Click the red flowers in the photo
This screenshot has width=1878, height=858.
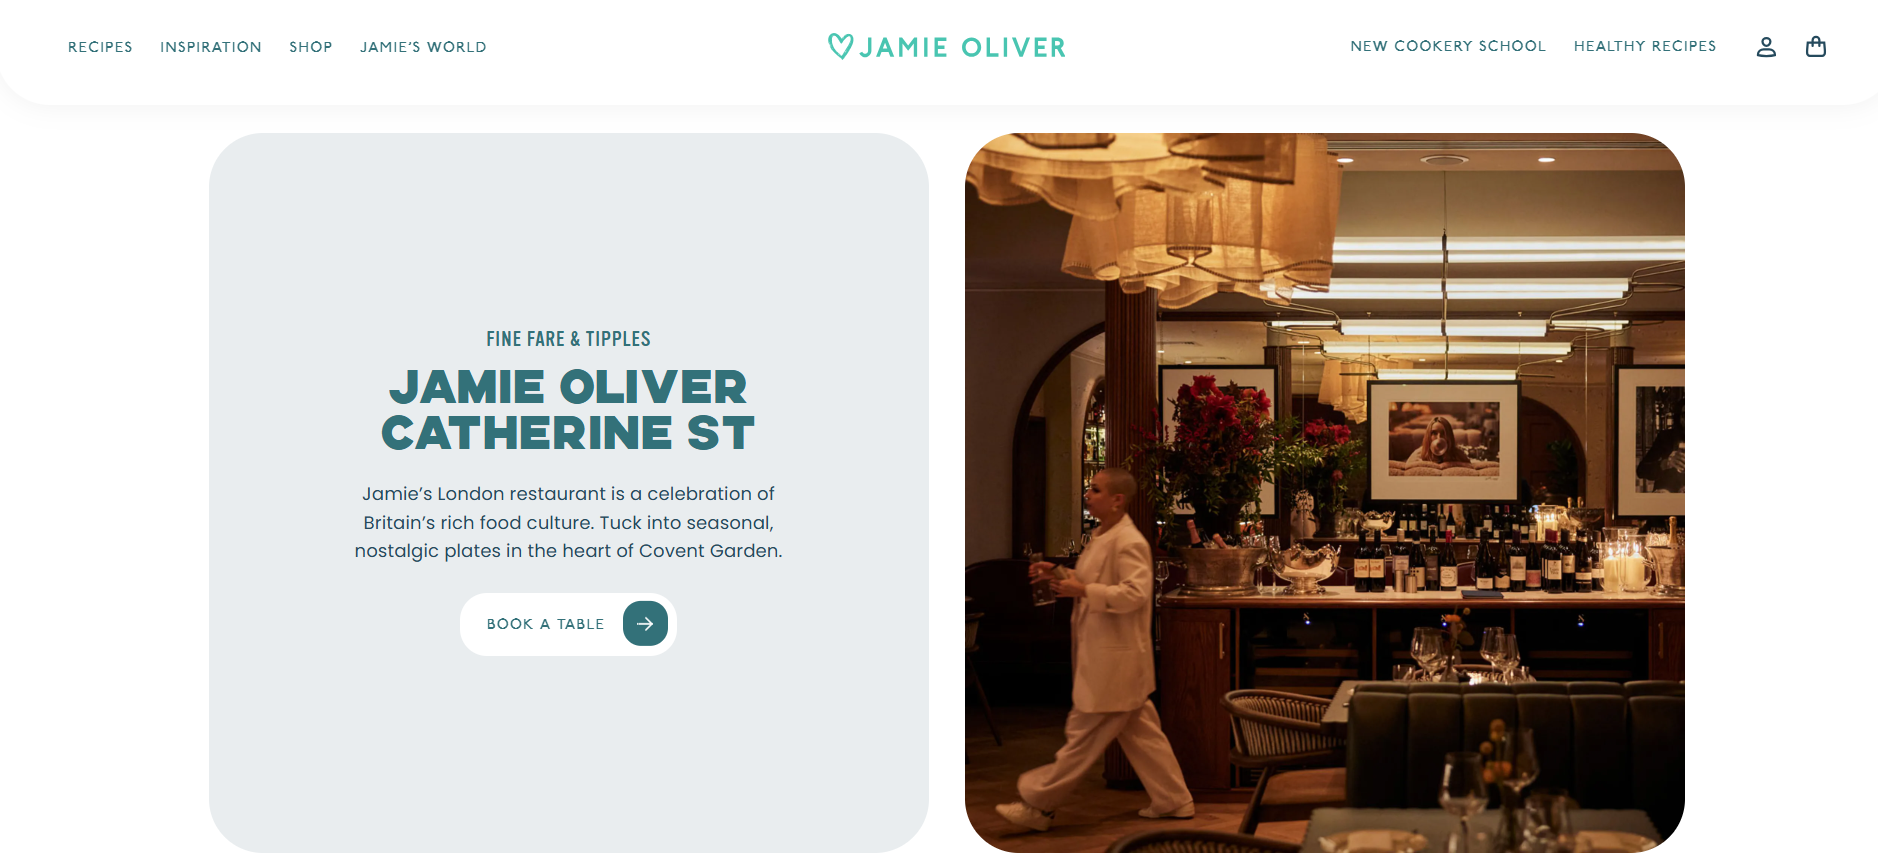pyautogui.click(x=1225, y=412)
